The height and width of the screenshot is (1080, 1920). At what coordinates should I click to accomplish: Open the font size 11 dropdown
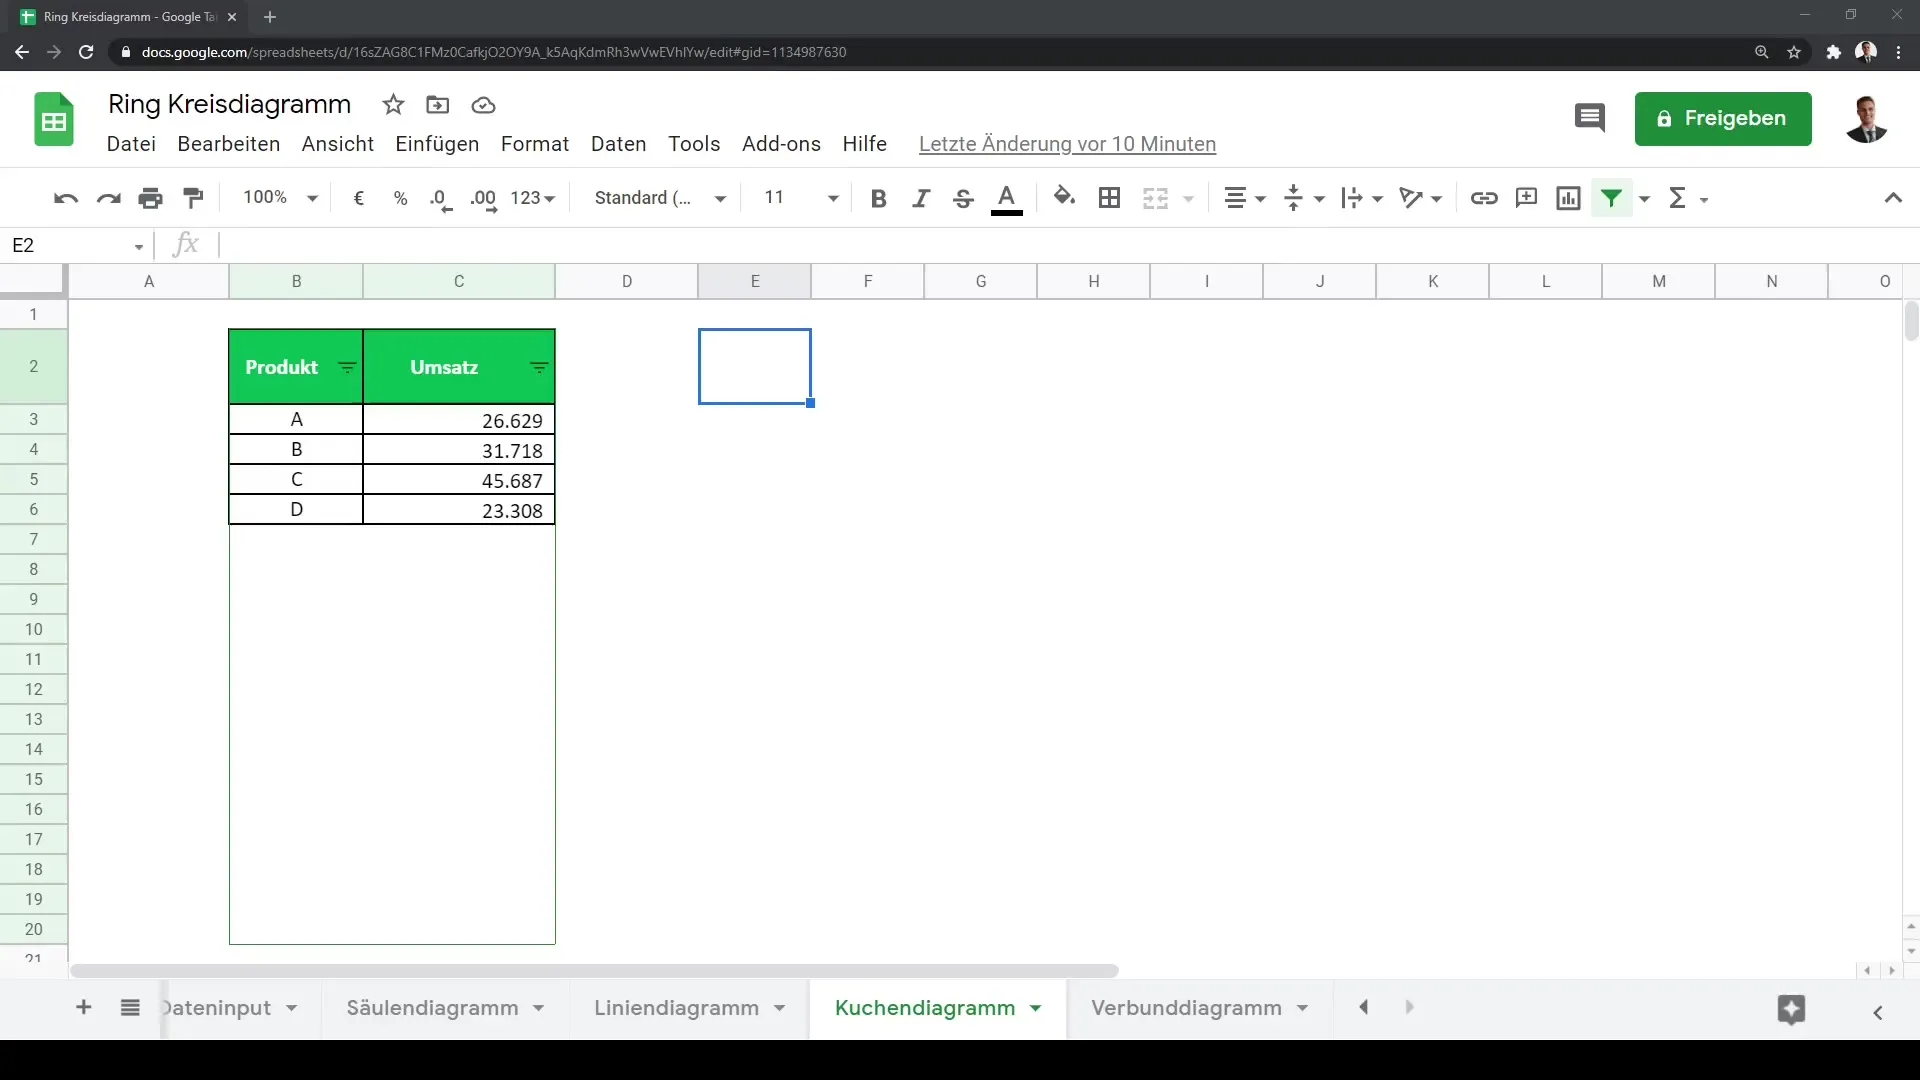[801, 198]
